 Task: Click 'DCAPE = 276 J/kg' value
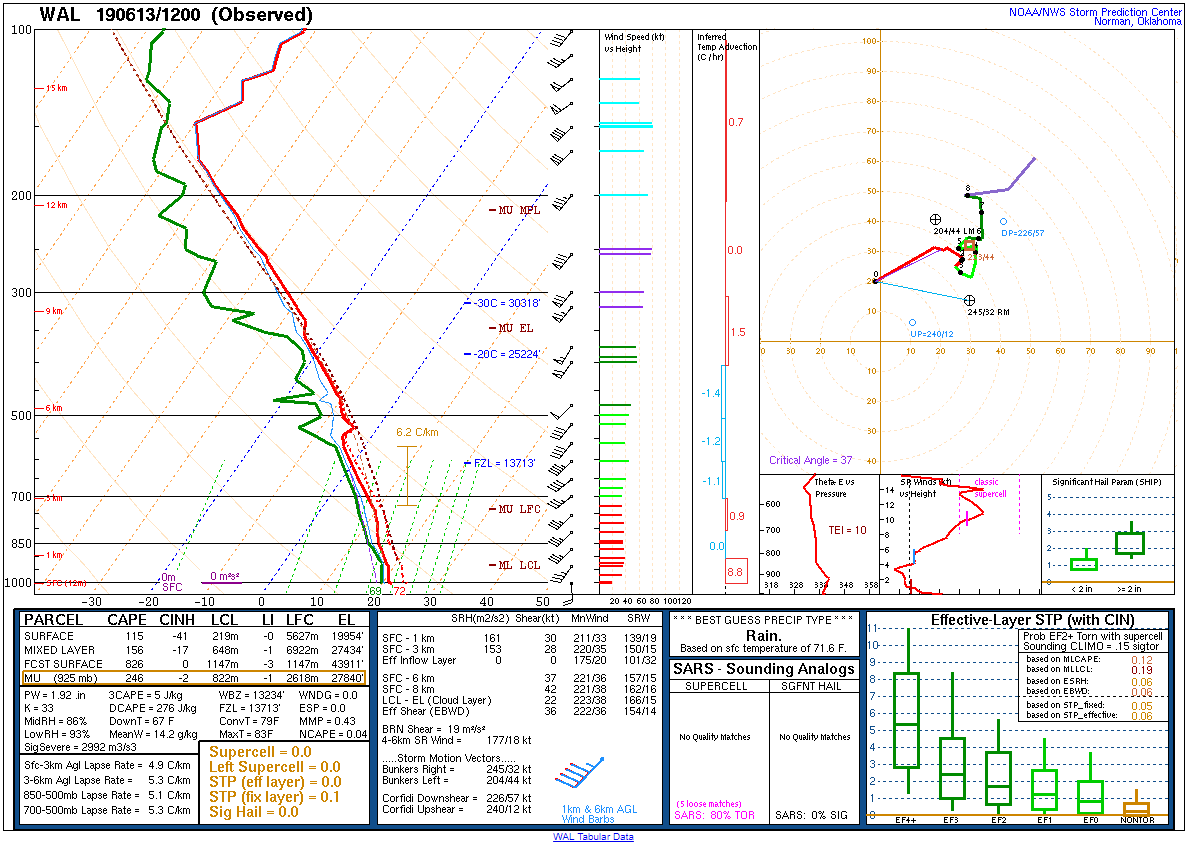tap(152, 708)
